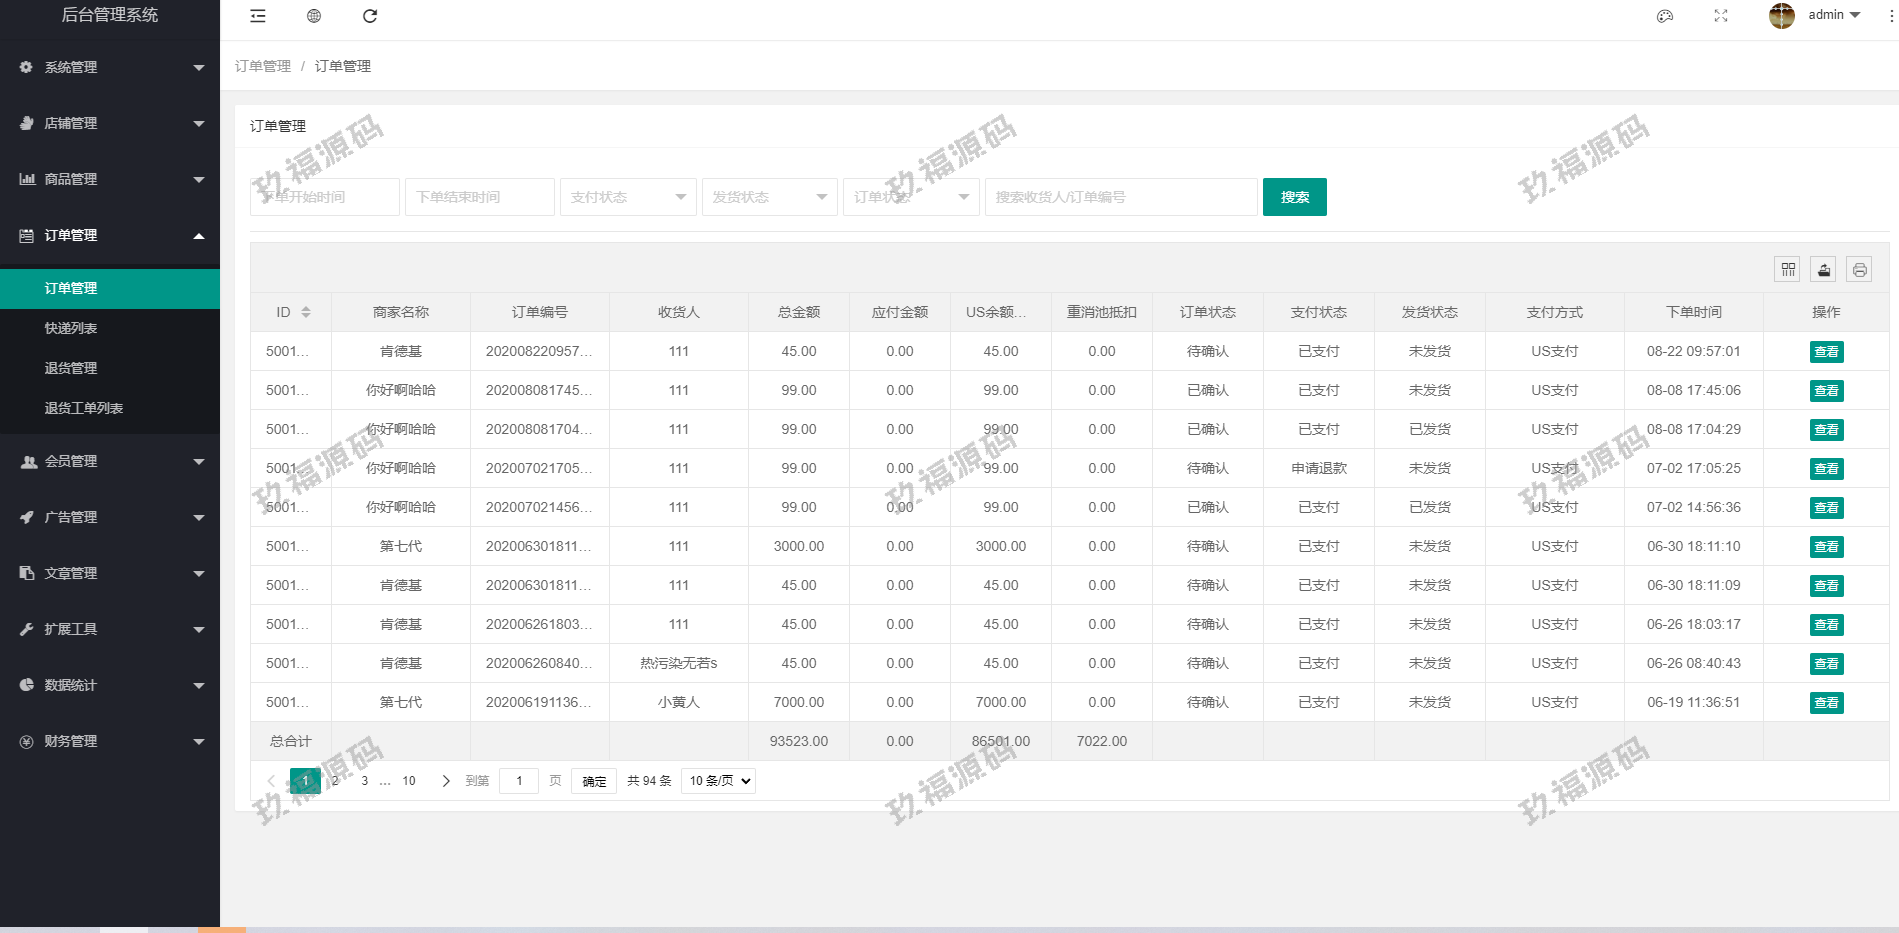The width and height of the screenshot is (1899, 933).
Task: Open 快递列表 in the sidebar
Action: [71, 328]
